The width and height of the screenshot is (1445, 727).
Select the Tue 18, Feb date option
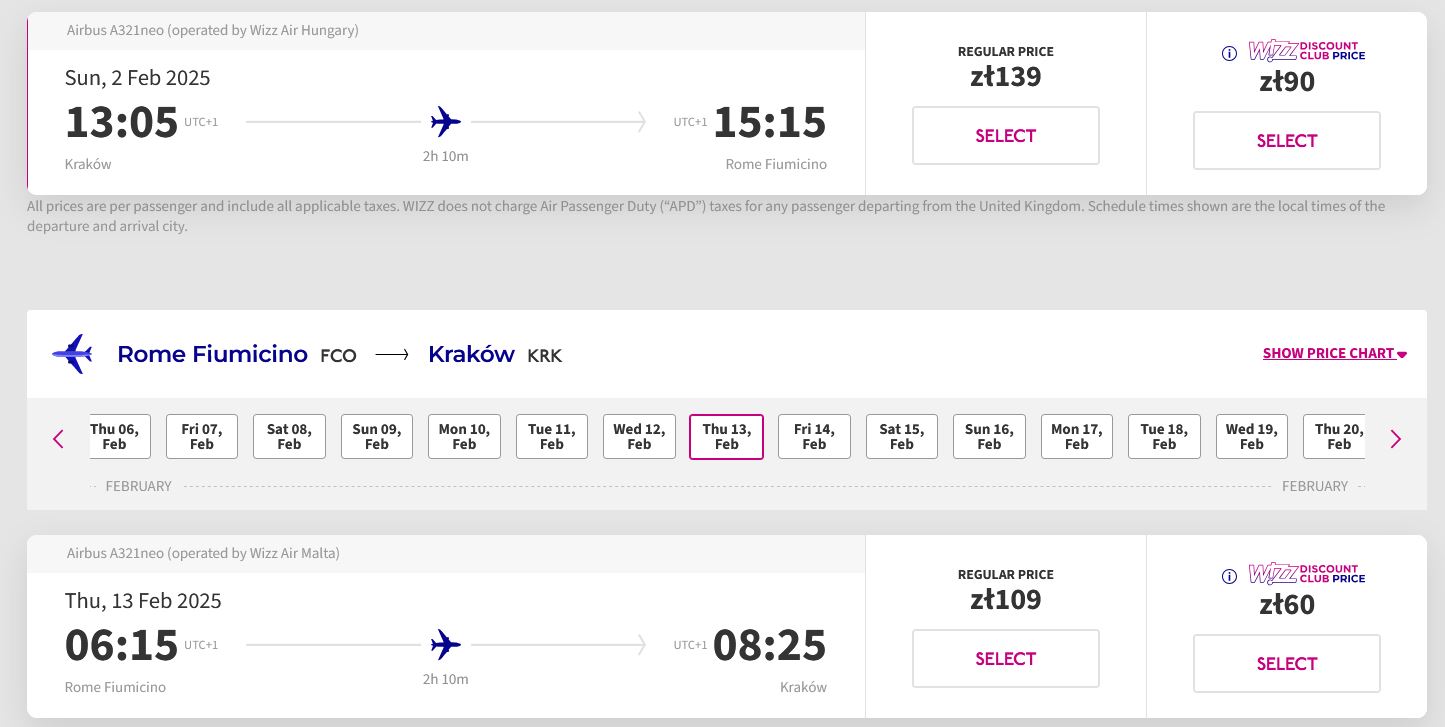pyautogui.click(x=1164, y=437)
